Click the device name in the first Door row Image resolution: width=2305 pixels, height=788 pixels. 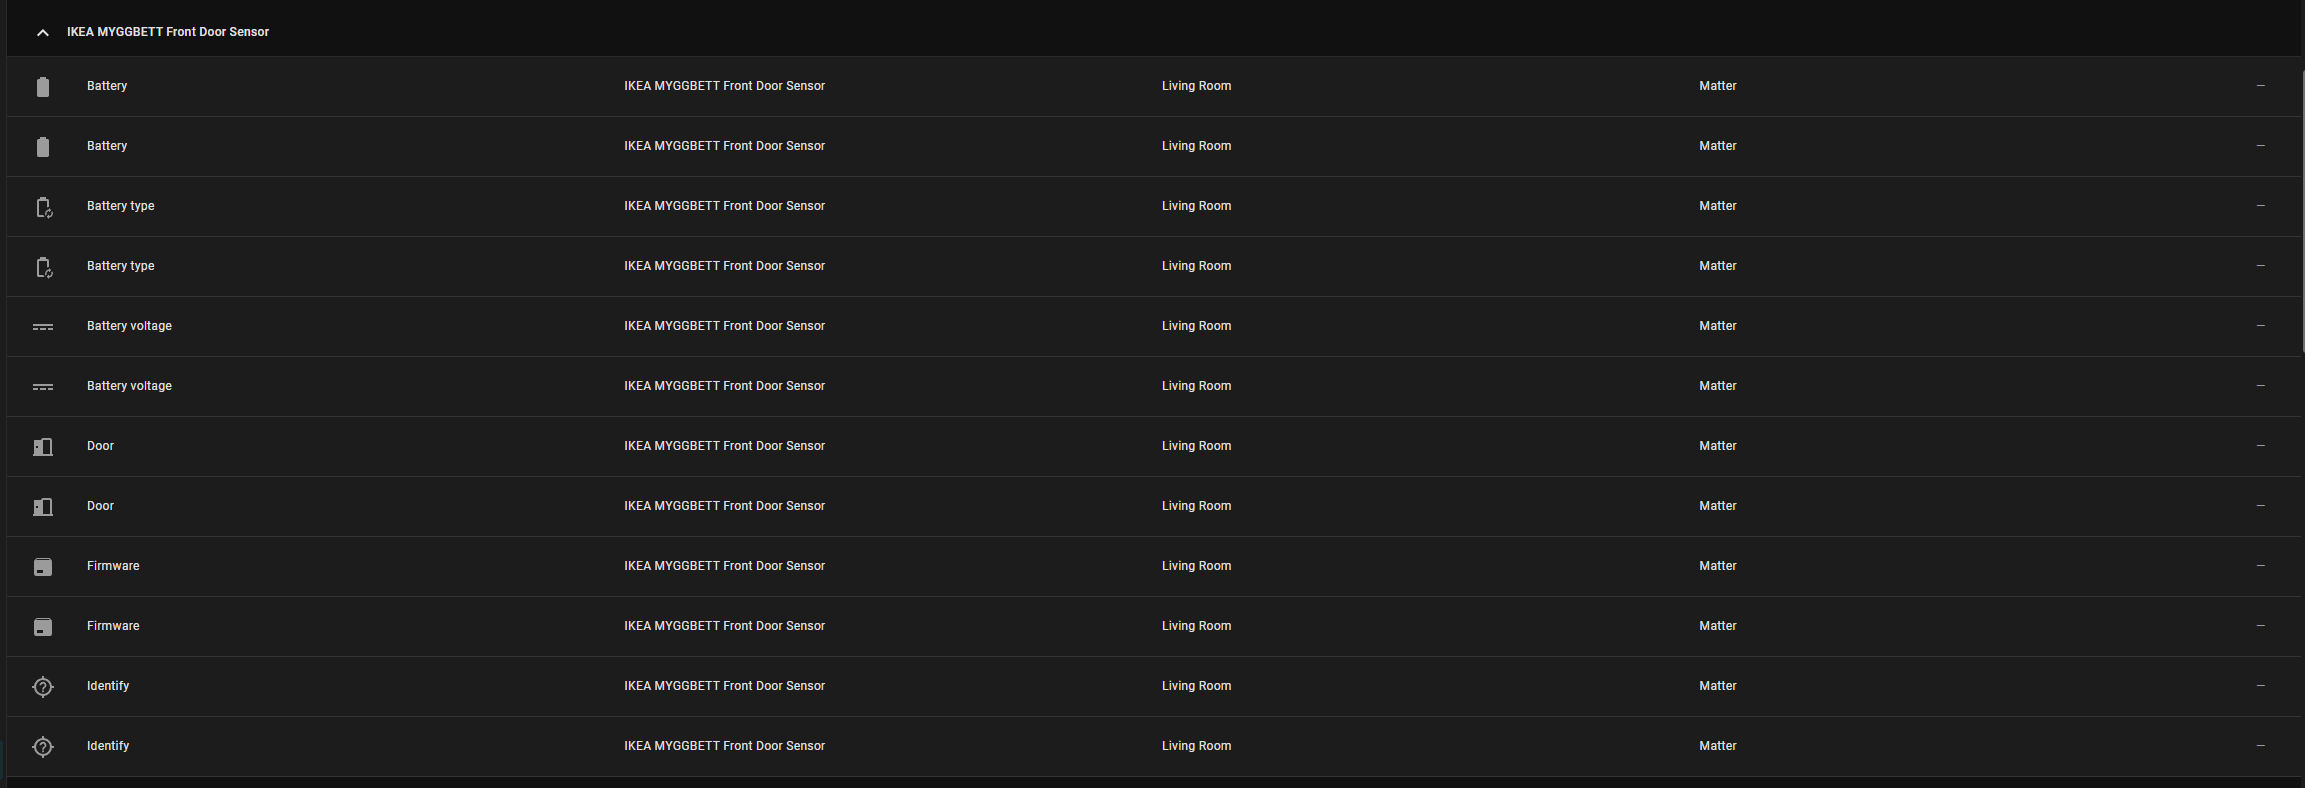click(724, 446)
